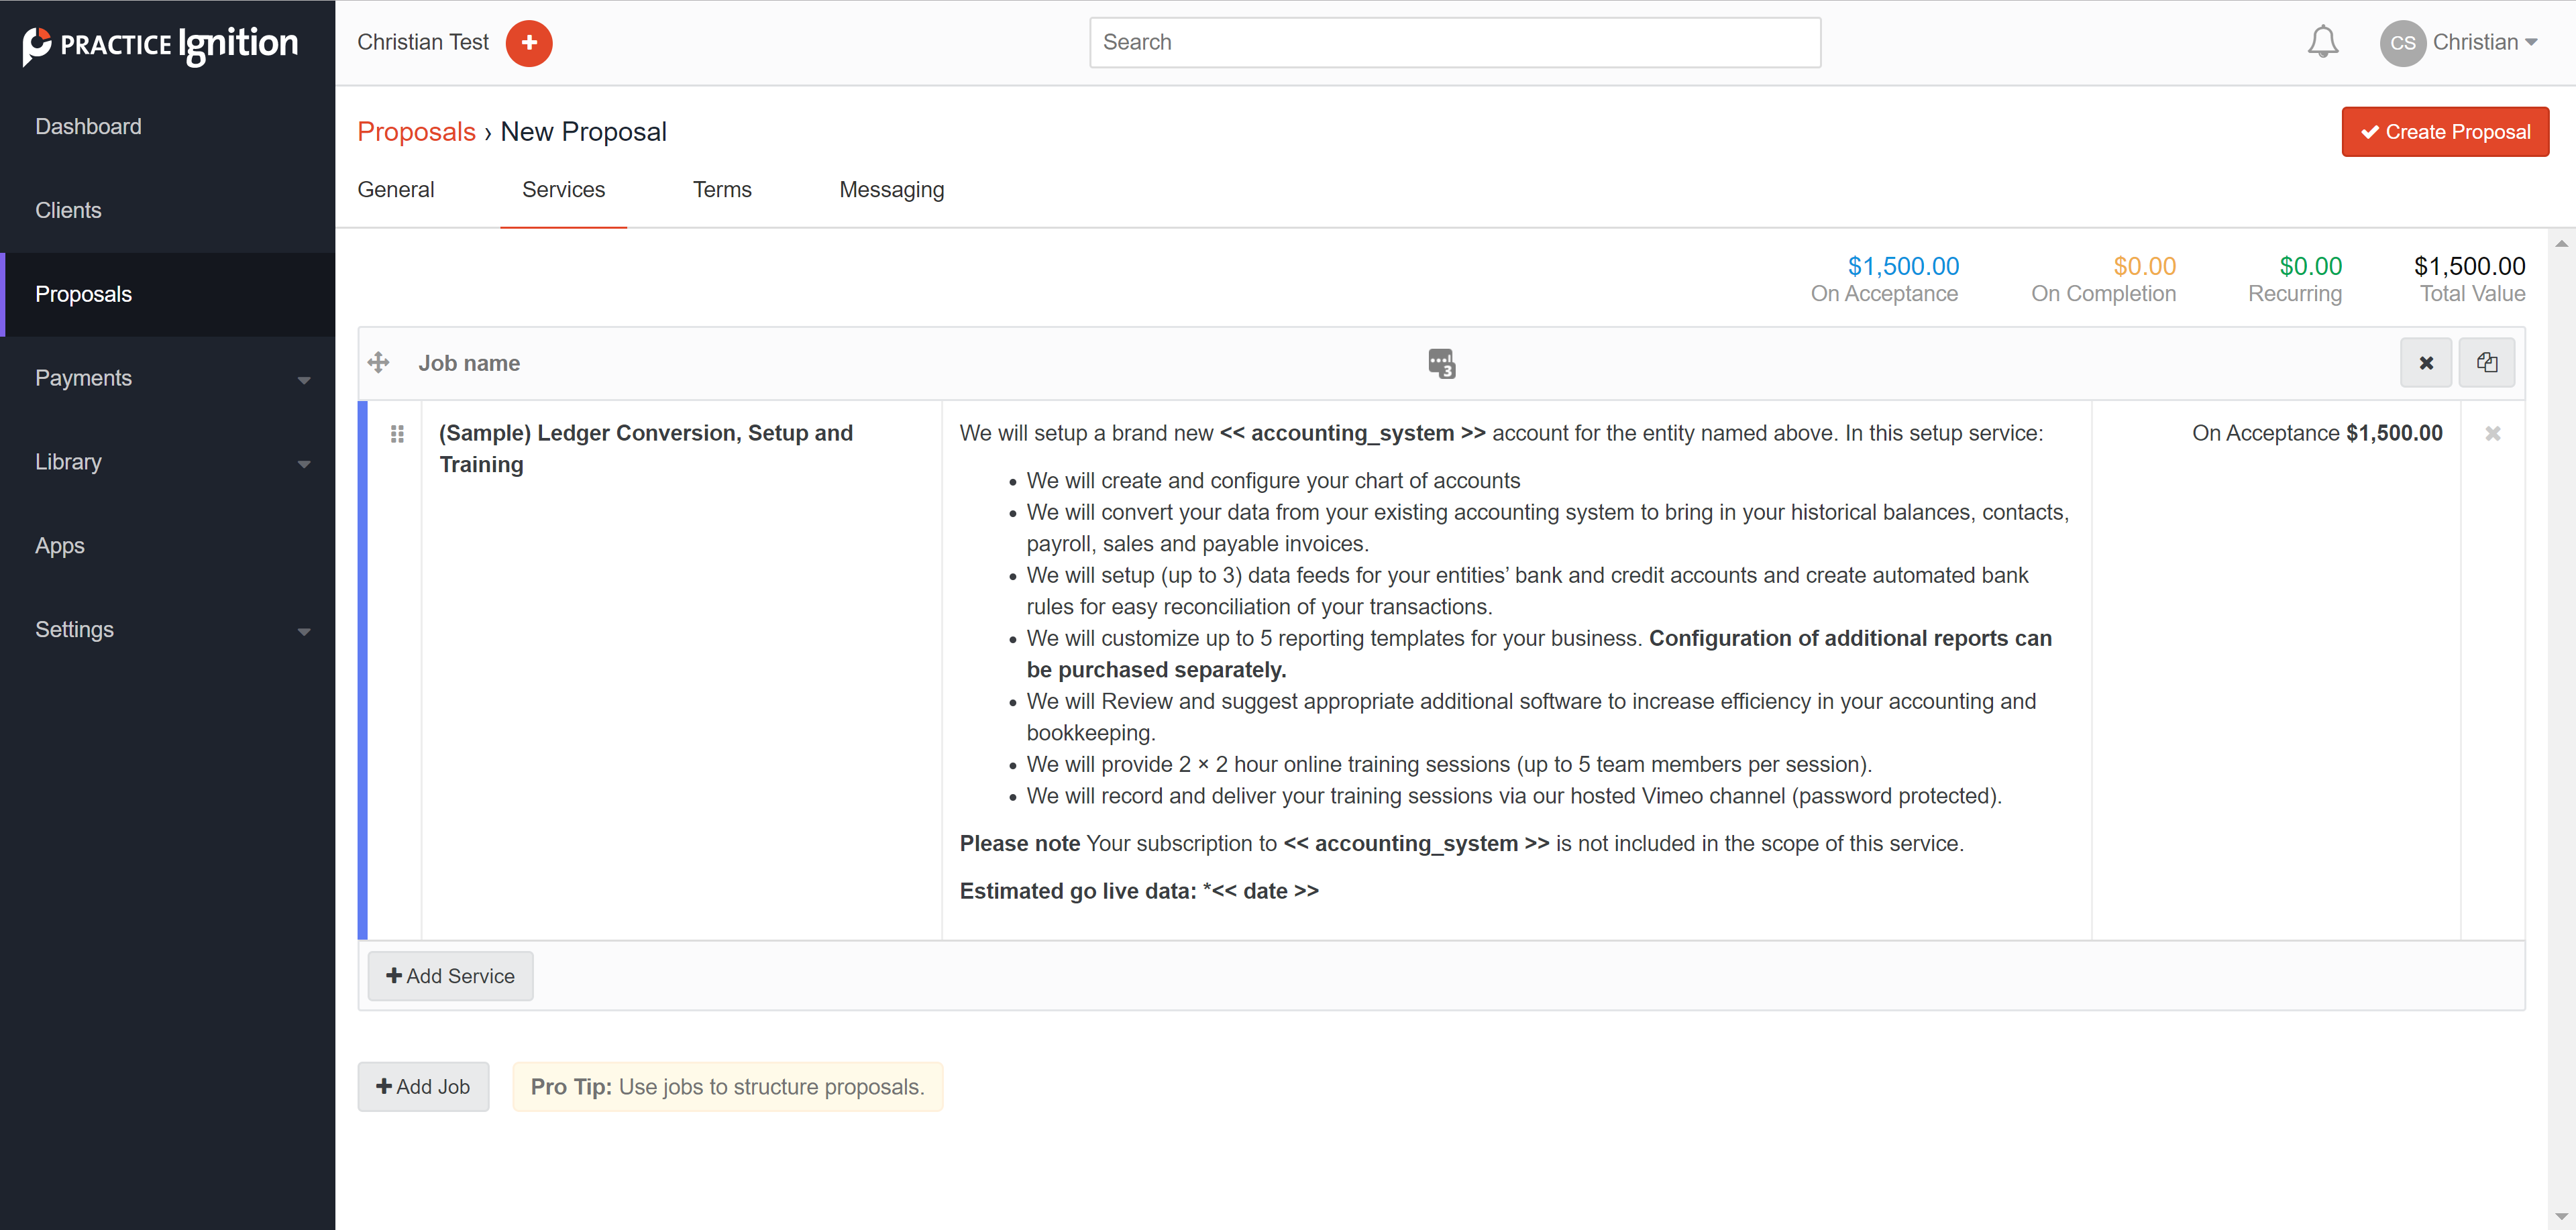The image size is (2576, 1230).
Task: Click the Add Service button
Action: [x=450, y=976]
